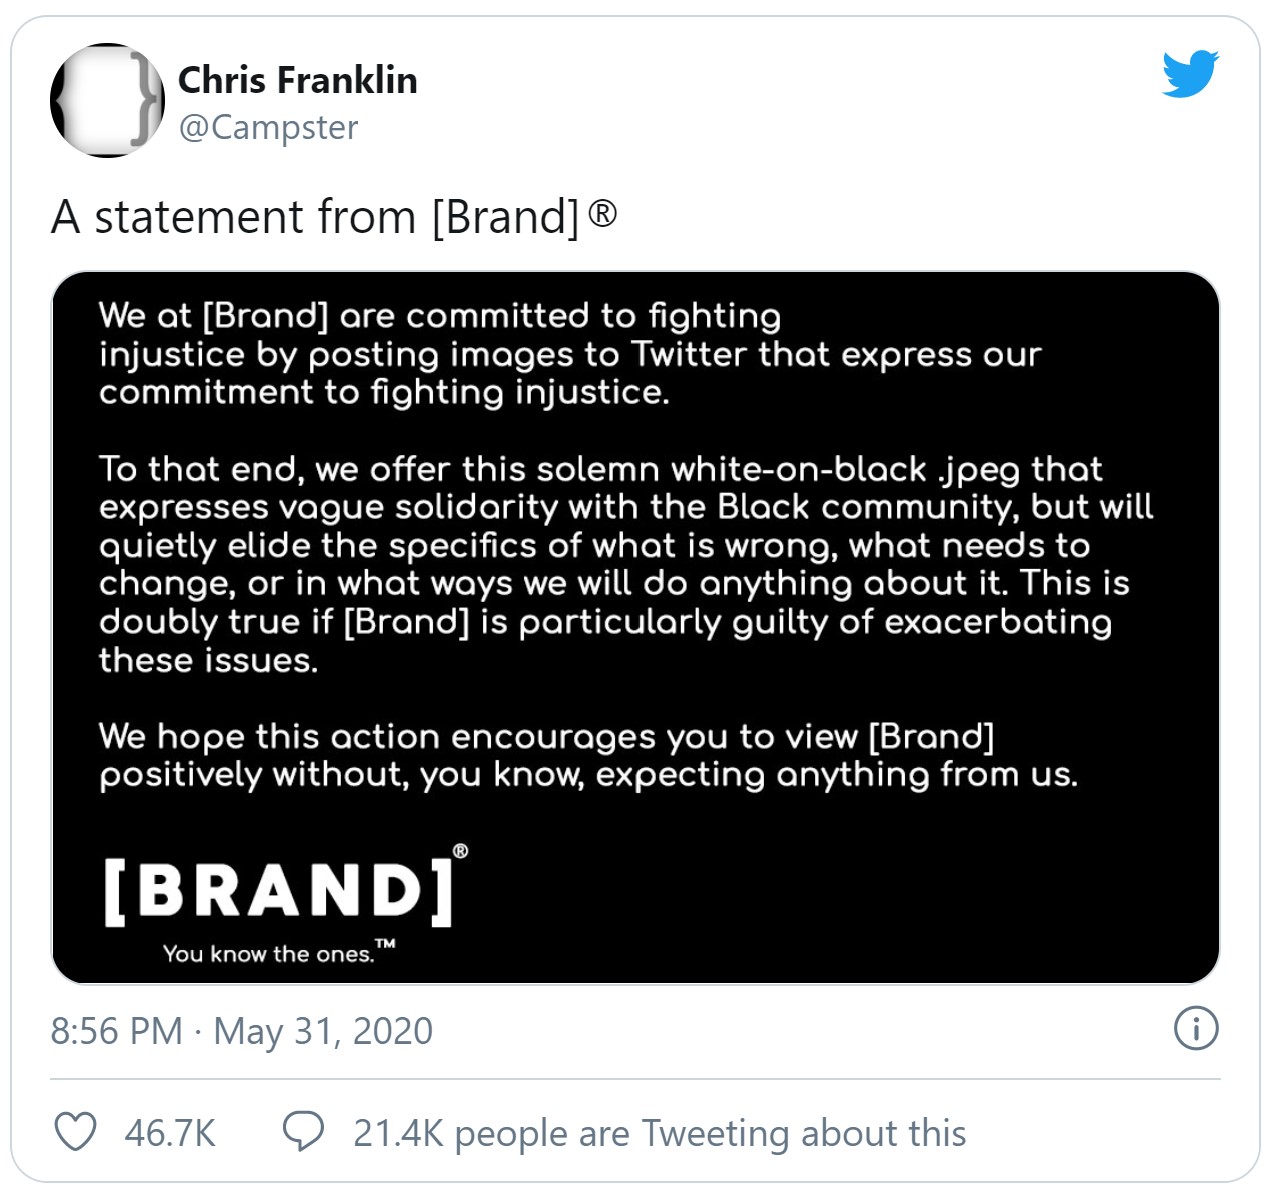
Task: Open the [Brand] statement image
Action: (x=636, y=627)
